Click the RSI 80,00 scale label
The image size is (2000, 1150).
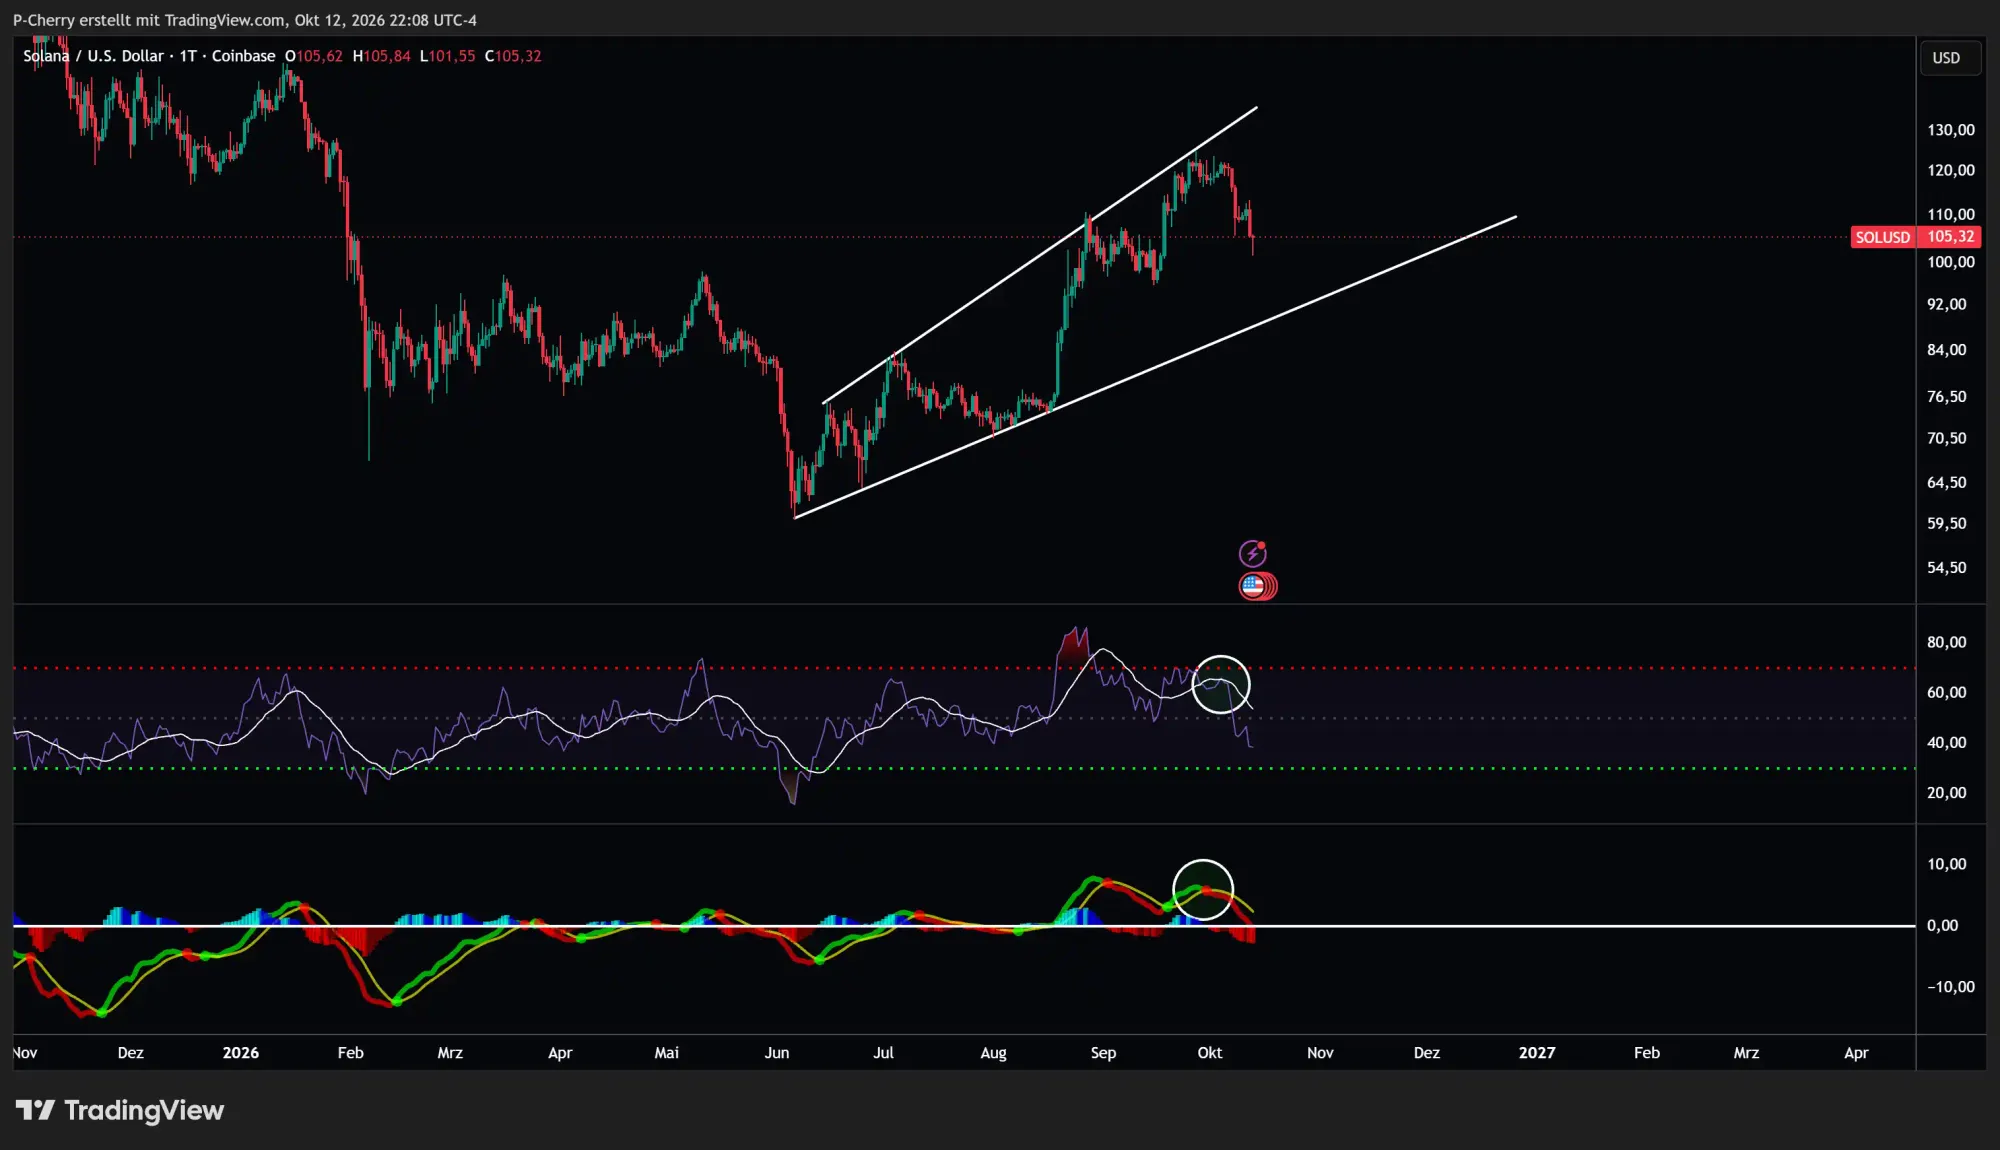coord(1946,642)
